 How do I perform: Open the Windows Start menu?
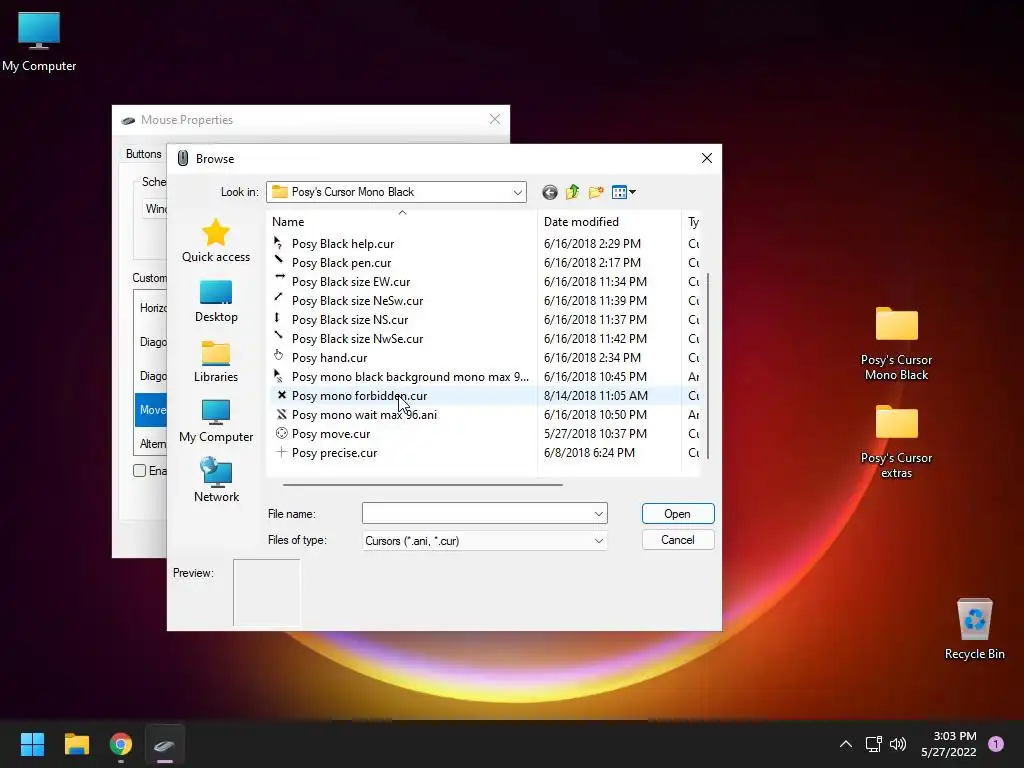pyautogui.click(x=32, y=744)
